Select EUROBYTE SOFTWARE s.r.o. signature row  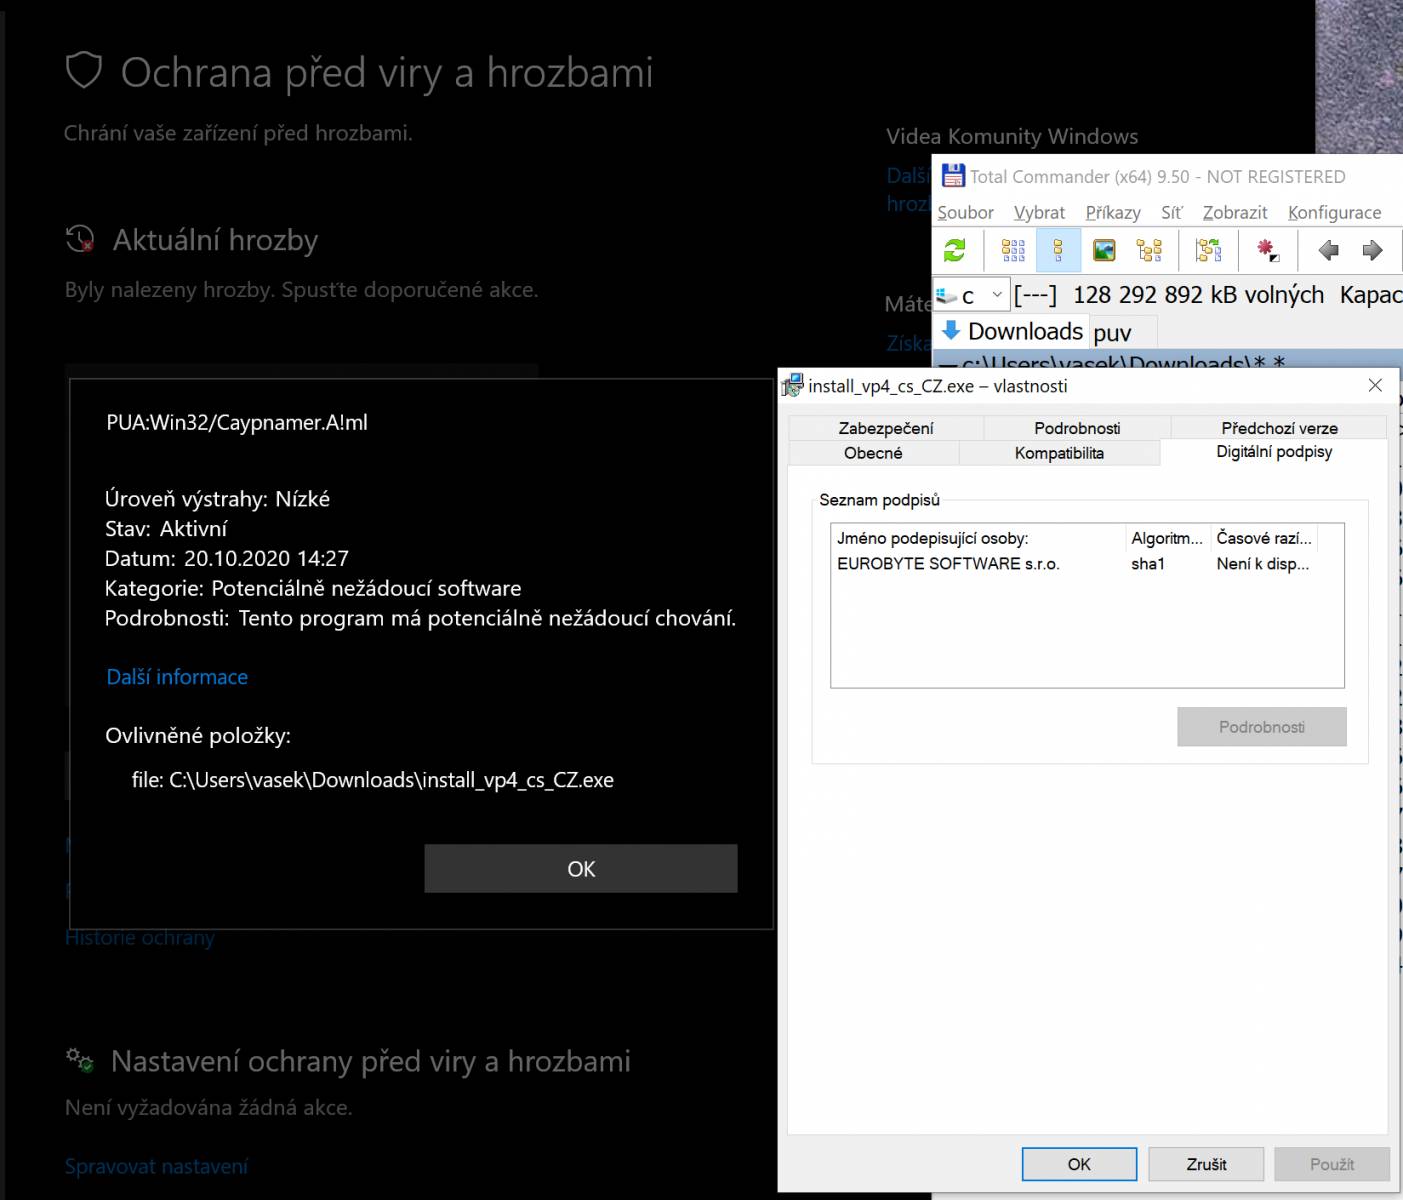[1087, 564]
